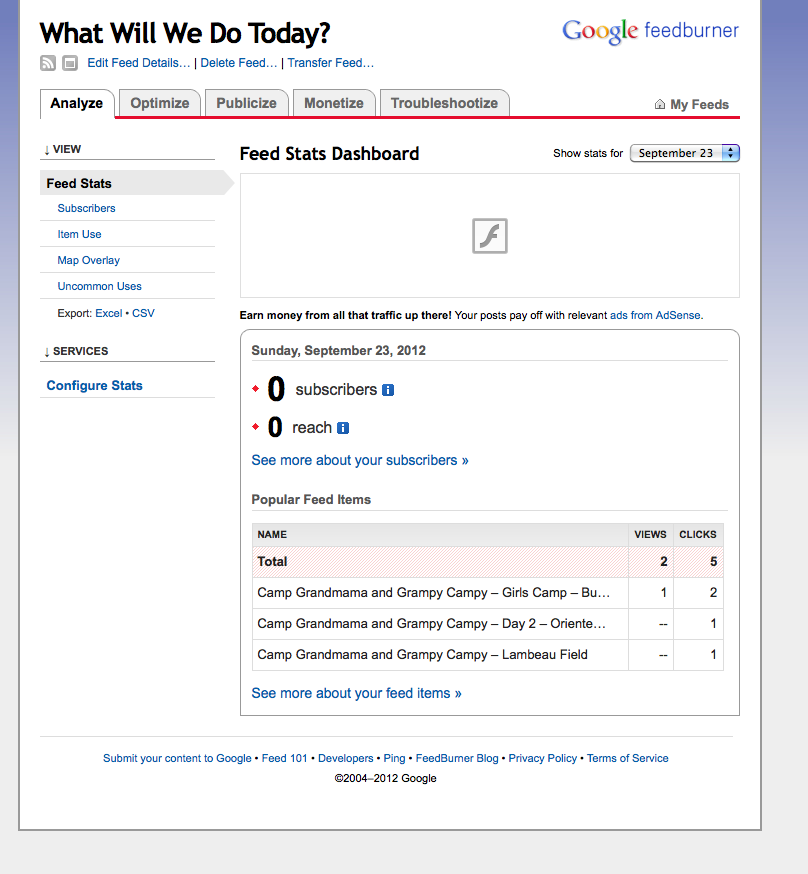Go to the Troubleshootize tab
Viewport: 808px width, 874px height.
[444, 104]
